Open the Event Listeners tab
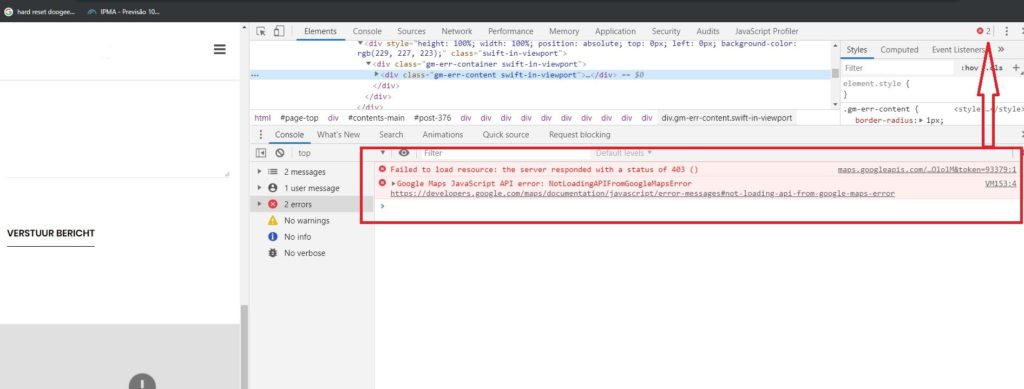Image resolution: width=1024 pixels, height=389 pixels. [x=958, y=50]
